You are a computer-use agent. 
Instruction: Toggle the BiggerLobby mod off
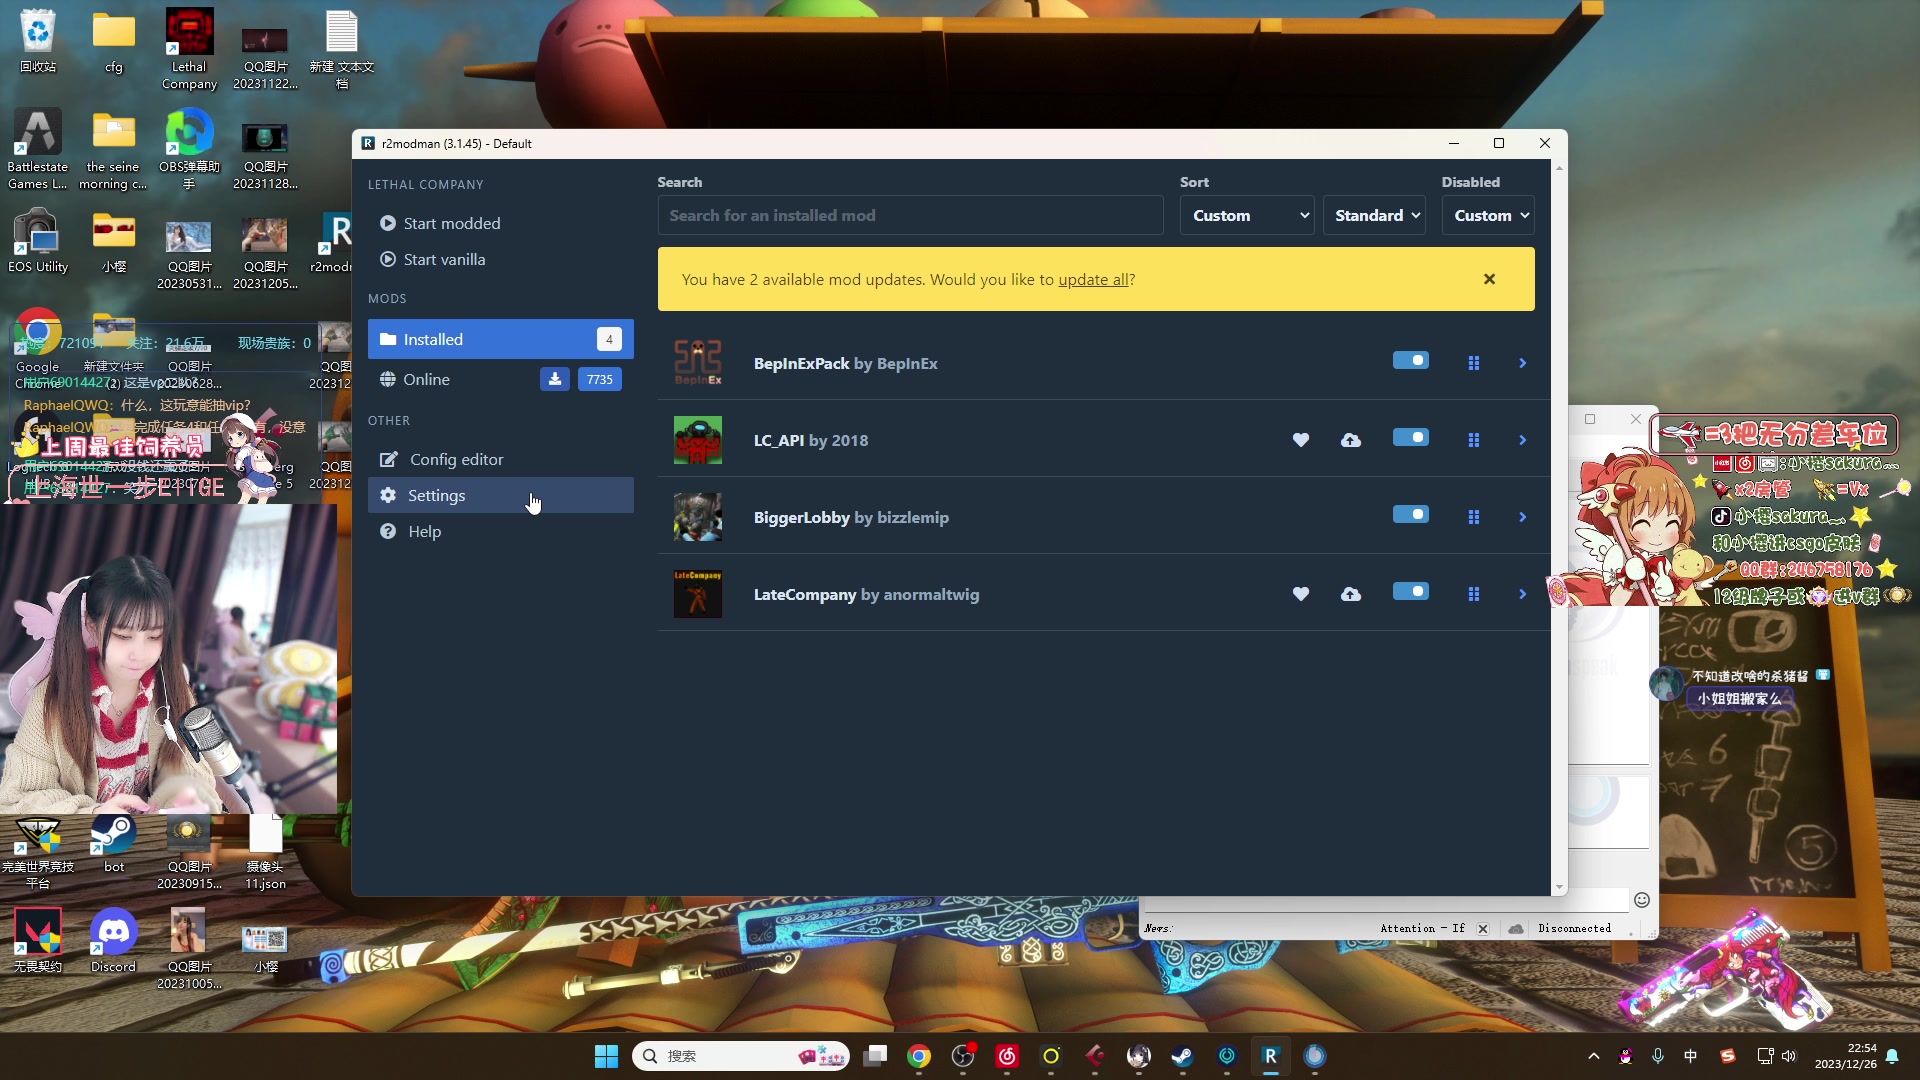tap(1410, 514)
